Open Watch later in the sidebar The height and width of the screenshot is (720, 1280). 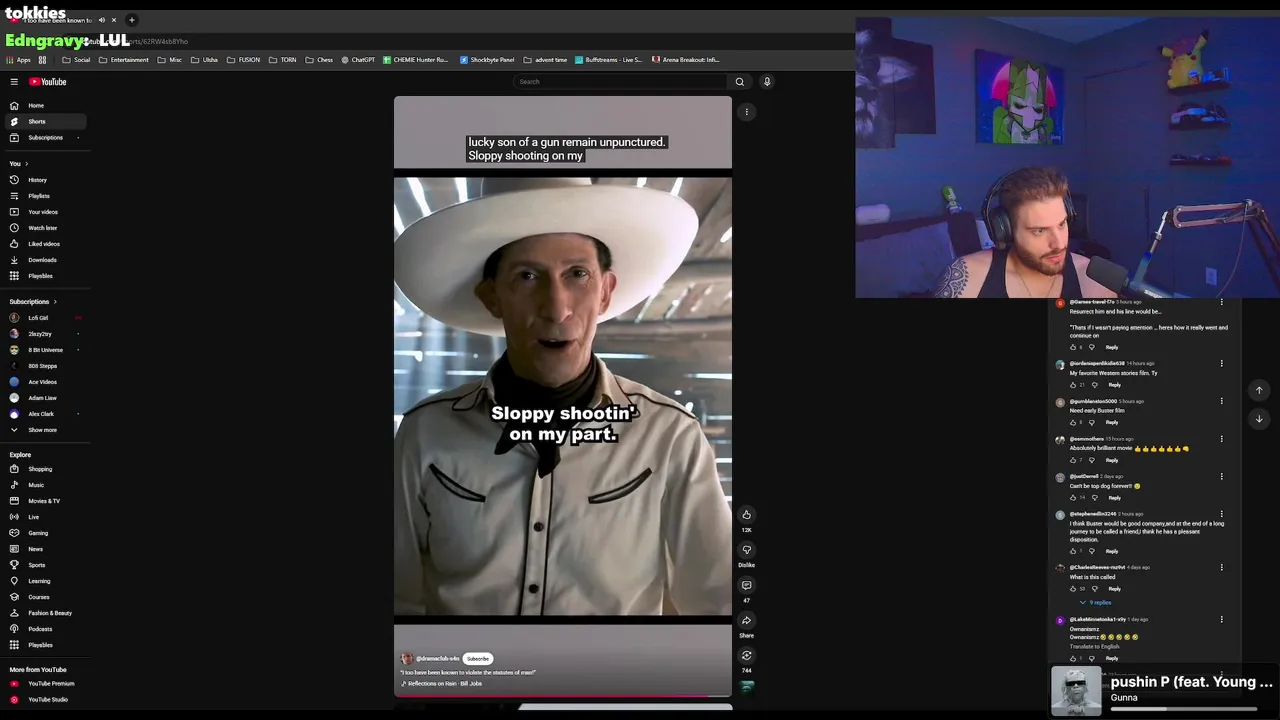pos(45,228)
